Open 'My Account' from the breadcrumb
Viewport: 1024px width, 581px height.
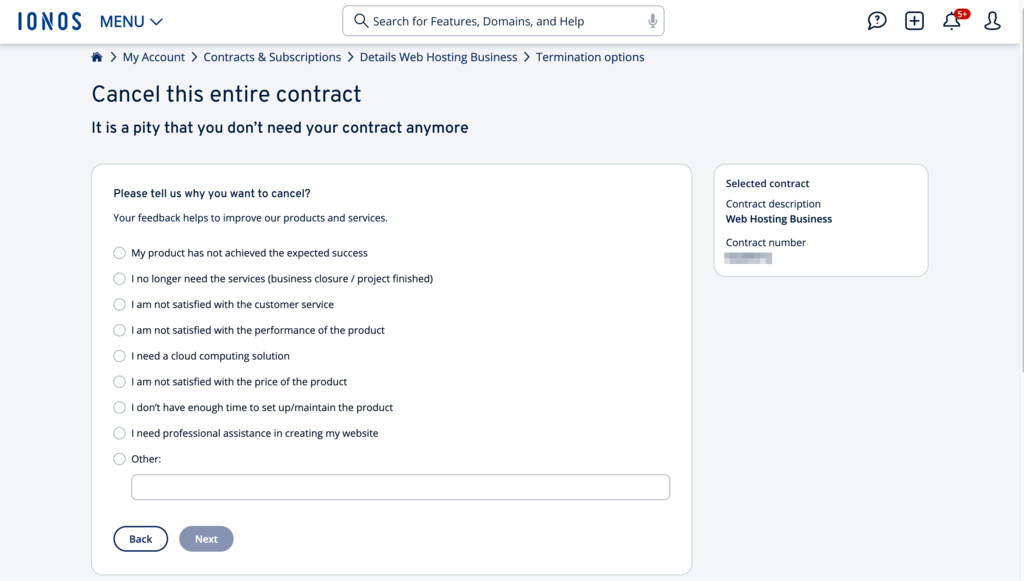154,57
